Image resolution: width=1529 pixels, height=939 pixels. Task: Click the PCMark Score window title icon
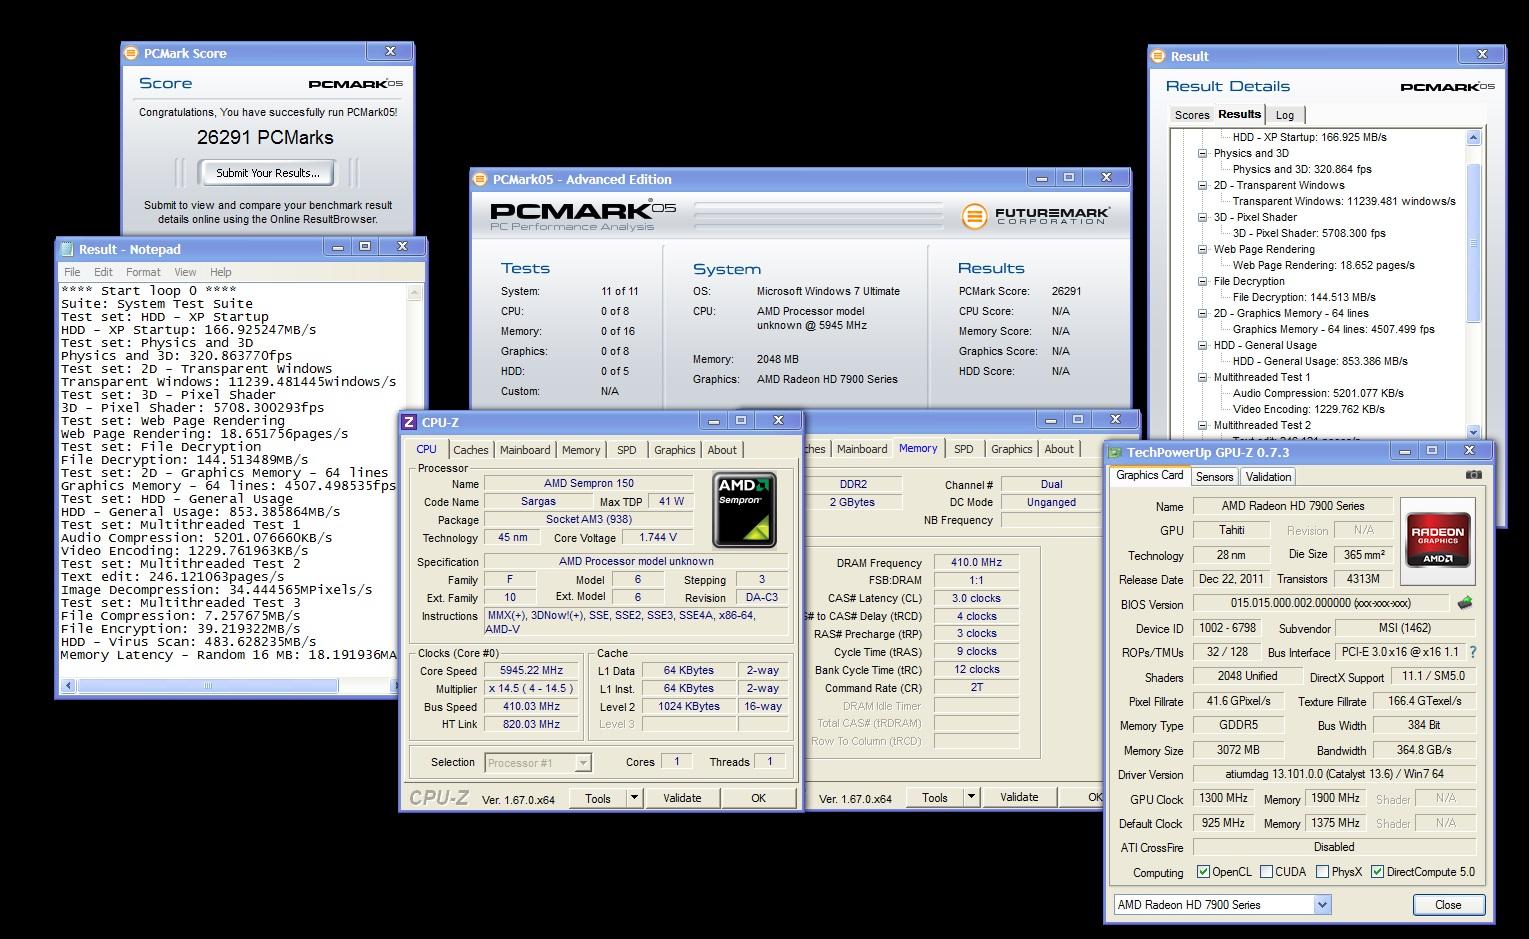coord(133,53)
